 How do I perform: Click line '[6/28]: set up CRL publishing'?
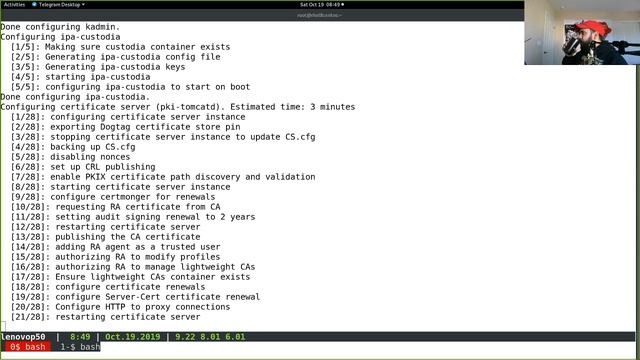tap(83, 167)
